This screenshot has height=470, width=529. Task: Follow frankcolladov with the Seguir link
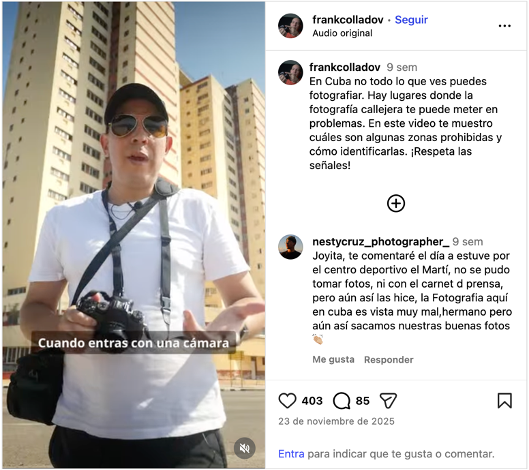tap(411, 20)
